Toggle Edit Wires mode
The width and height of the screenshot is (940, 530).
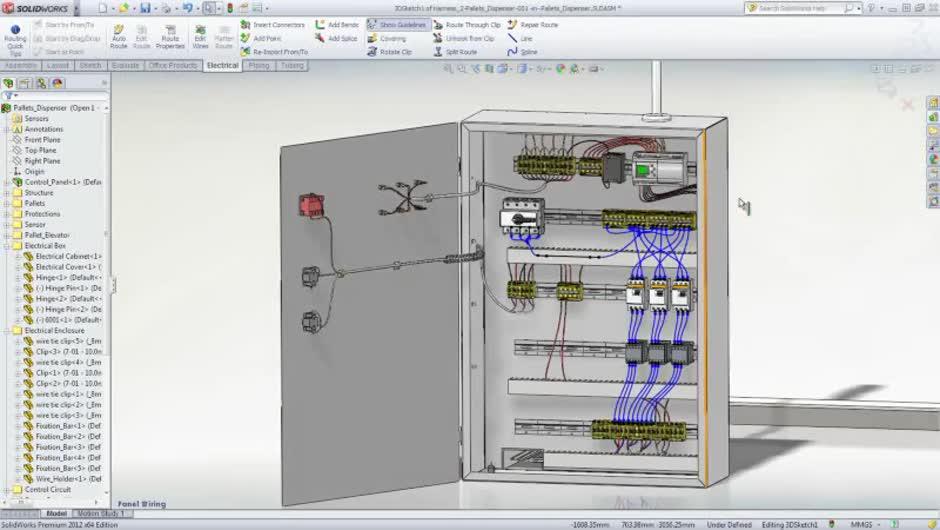[x=200, y=36]
